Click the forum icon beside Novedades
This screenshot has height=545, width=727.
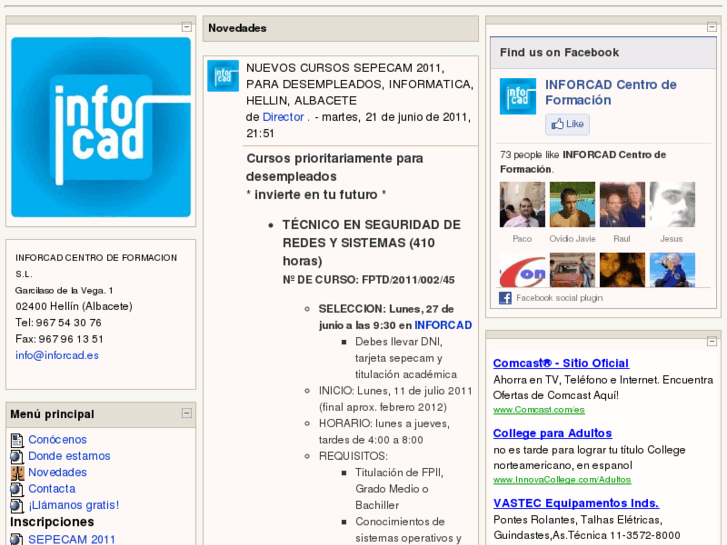pos(17,473)
